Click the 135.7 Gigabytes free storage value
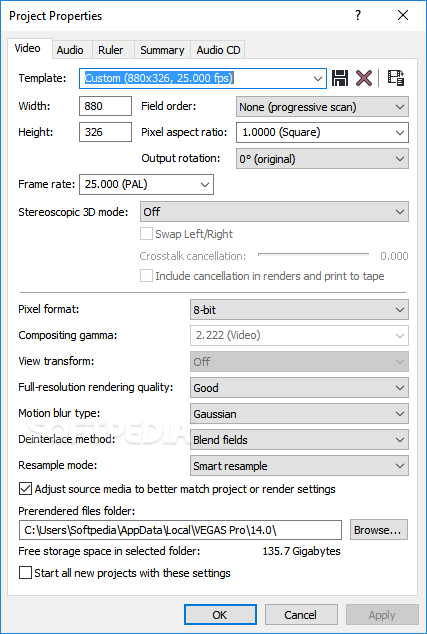Image resolution: width=427 pixels, height=634 pixels. click(301, 551)
